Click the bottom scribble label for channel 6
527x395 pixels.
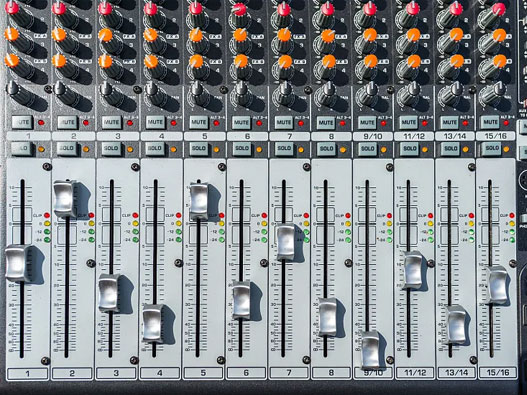tap(246, 373)
